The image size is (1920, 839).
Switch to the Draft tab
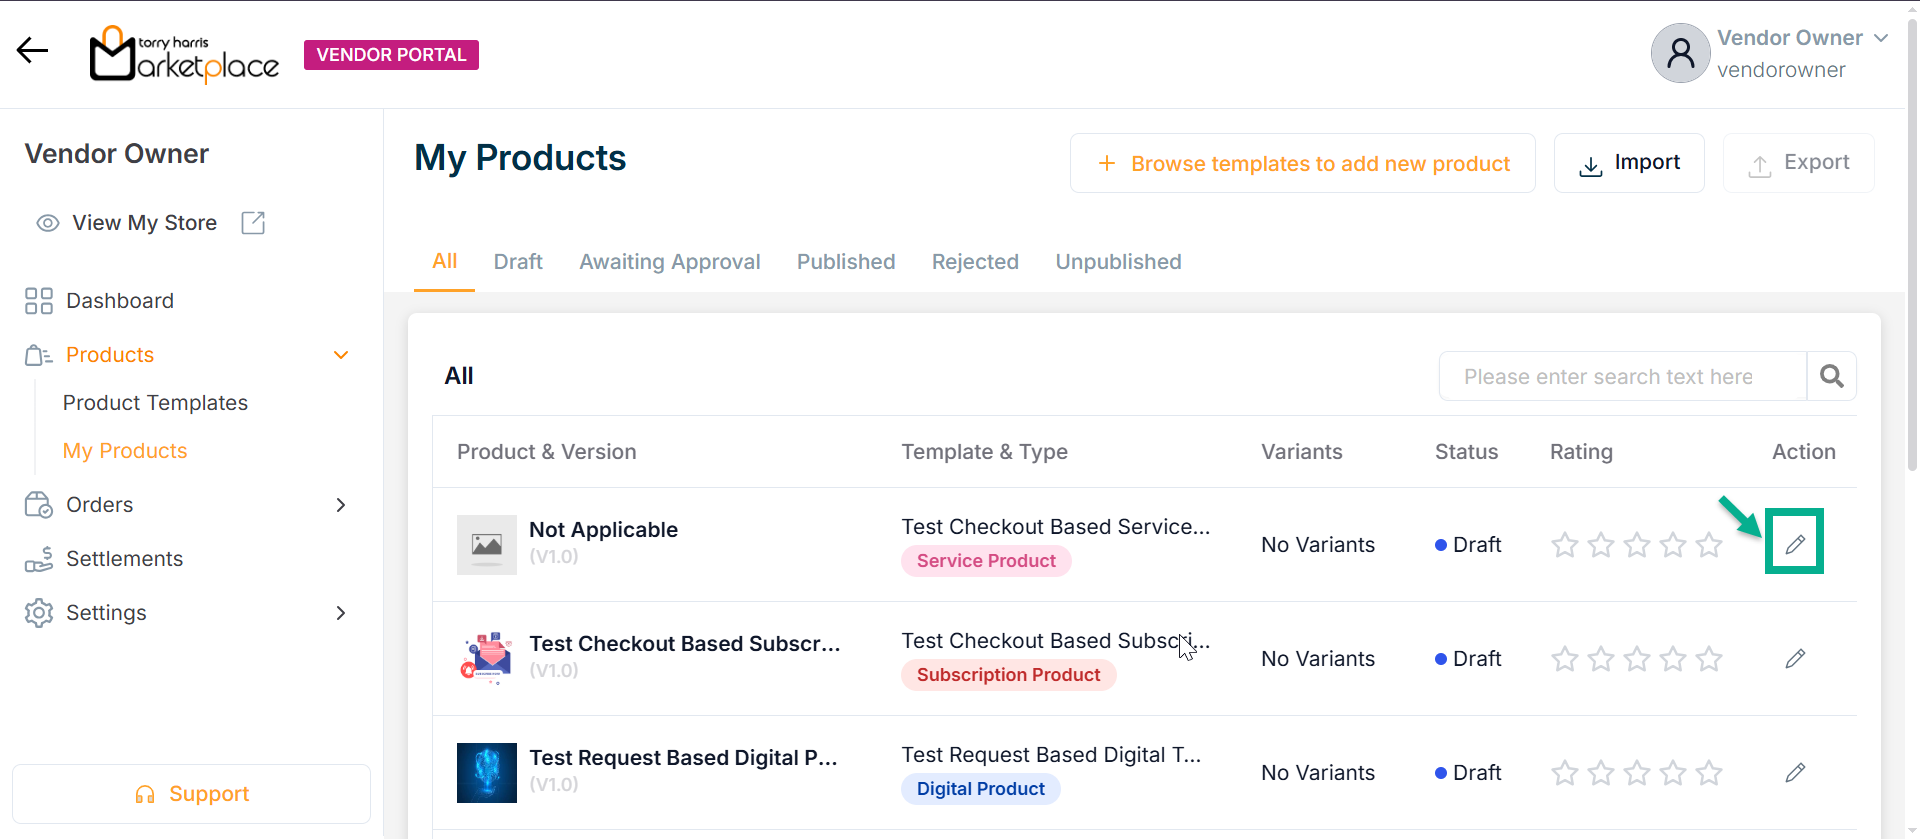pos(518,262)
